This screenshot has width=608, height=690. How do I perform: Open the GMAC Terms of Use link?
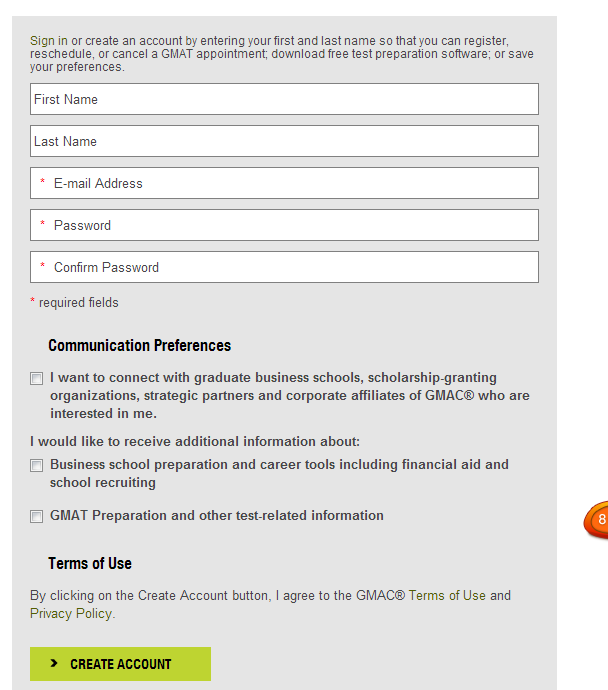pyautogui.click(x=447, y=595)
